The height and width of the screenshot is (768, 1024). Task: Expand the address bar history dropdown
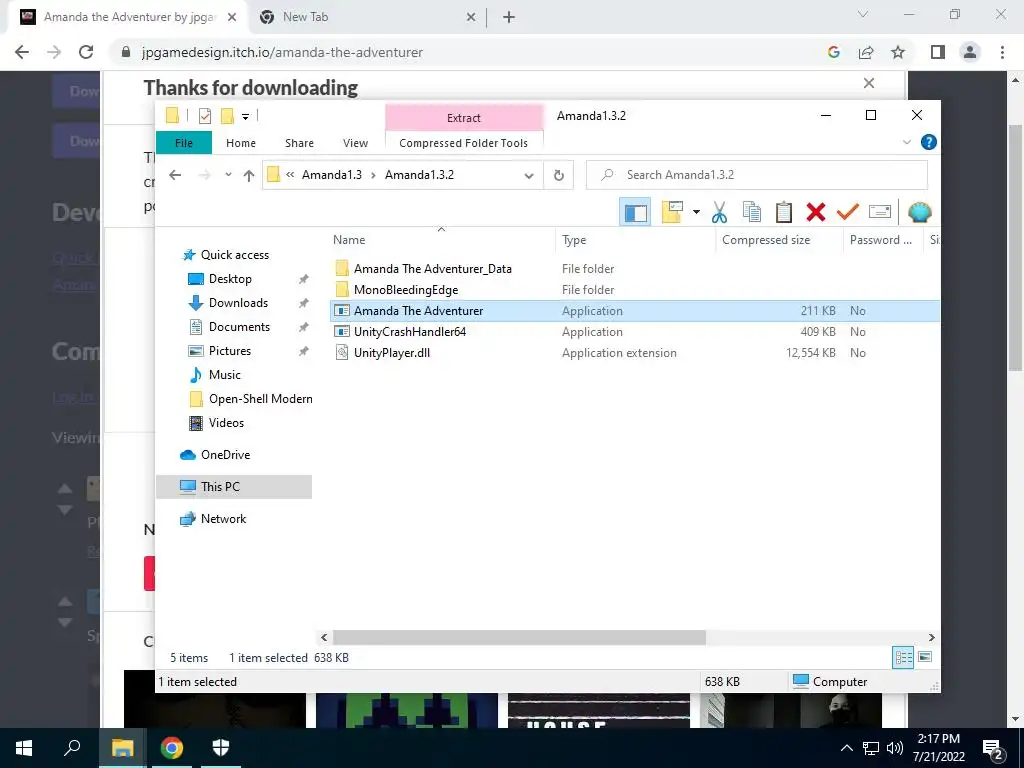(x=529, y=175)
